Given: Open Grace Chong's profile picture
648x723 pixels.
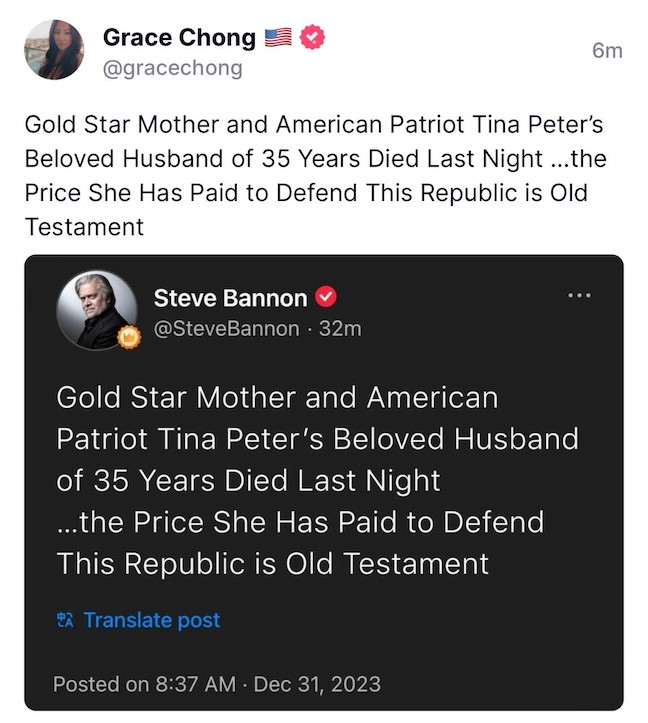Looking at the screenshot, I should (x=54, y=49).
